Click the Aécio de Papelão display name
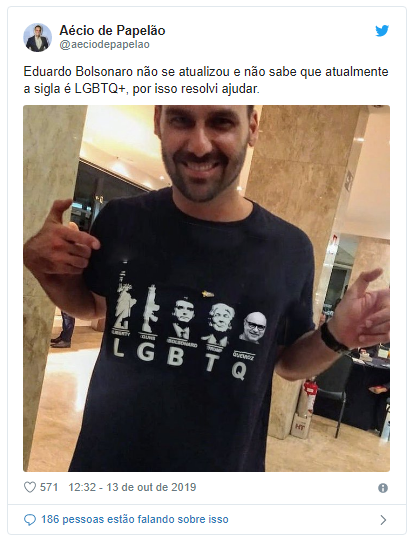Viewport: 414px width, 541px height. pyautogui.click(x=112, y=31)
